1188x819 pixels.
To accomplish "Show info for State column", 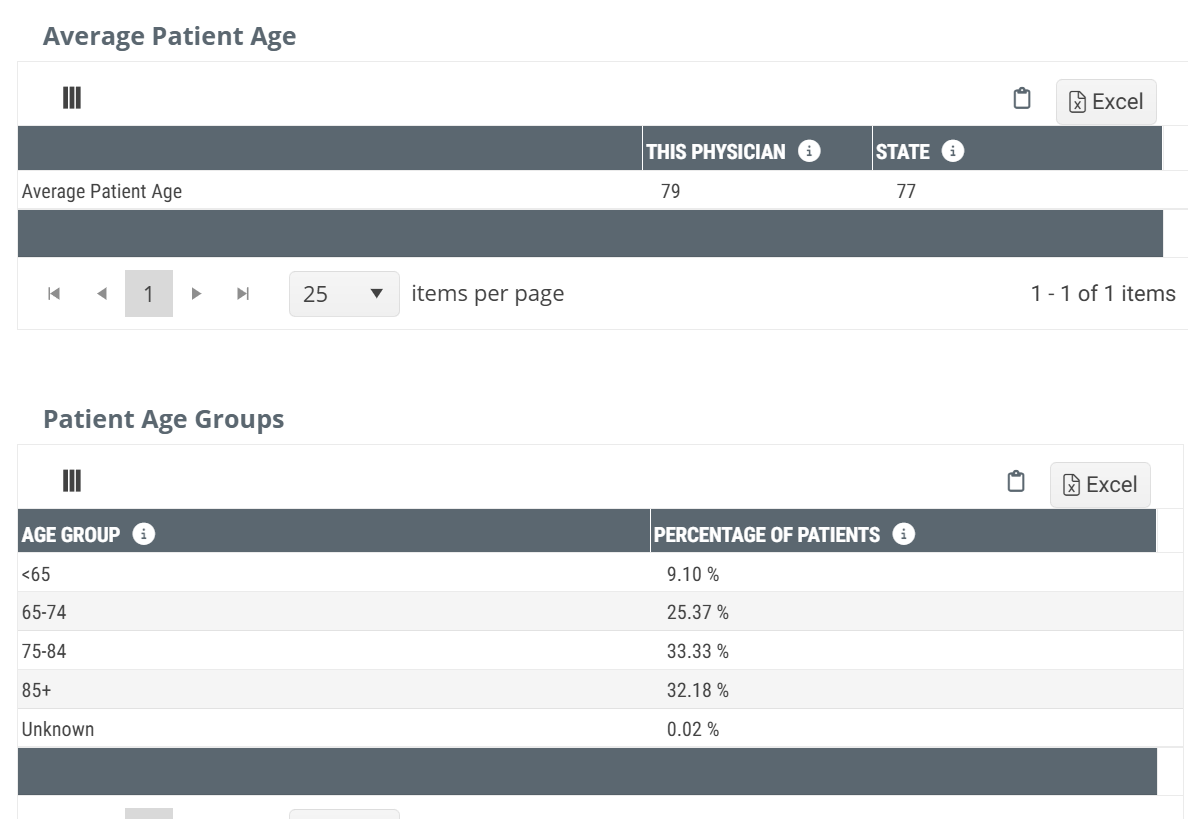I will coord(953,151).
